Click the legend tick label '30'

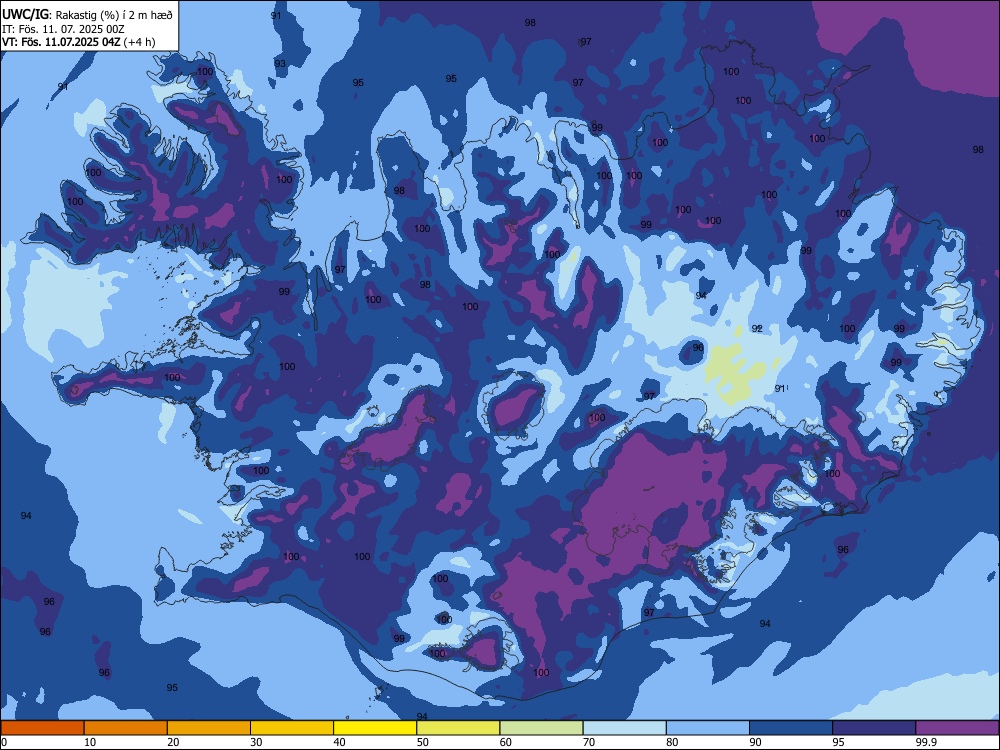point(256,742)
